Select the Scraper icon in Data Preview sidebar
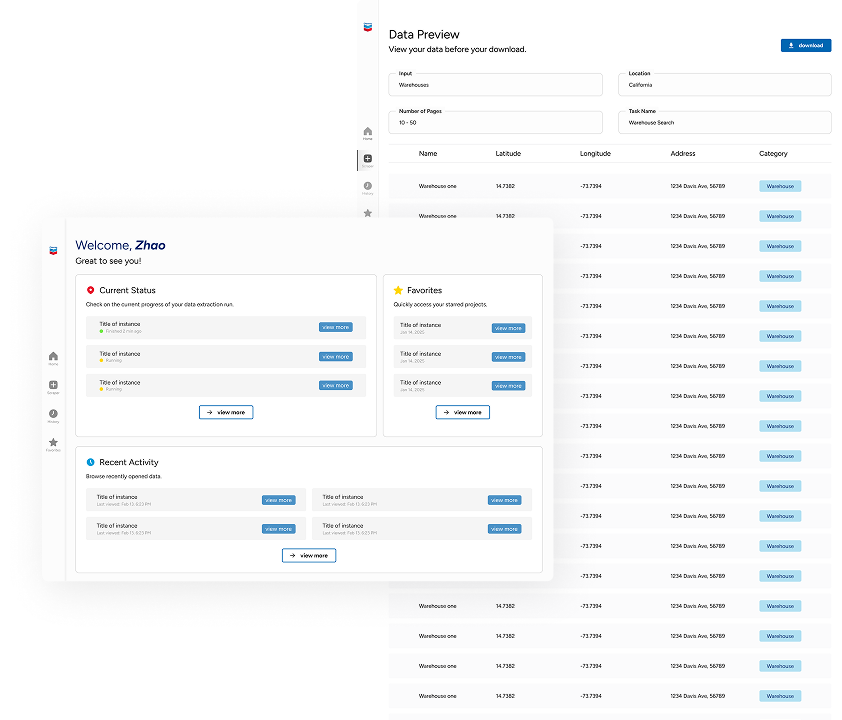 click(x=367, y=159)
